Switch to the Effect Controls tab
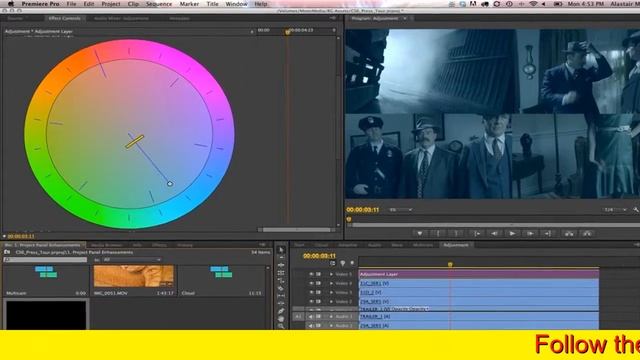 (64, 18)
